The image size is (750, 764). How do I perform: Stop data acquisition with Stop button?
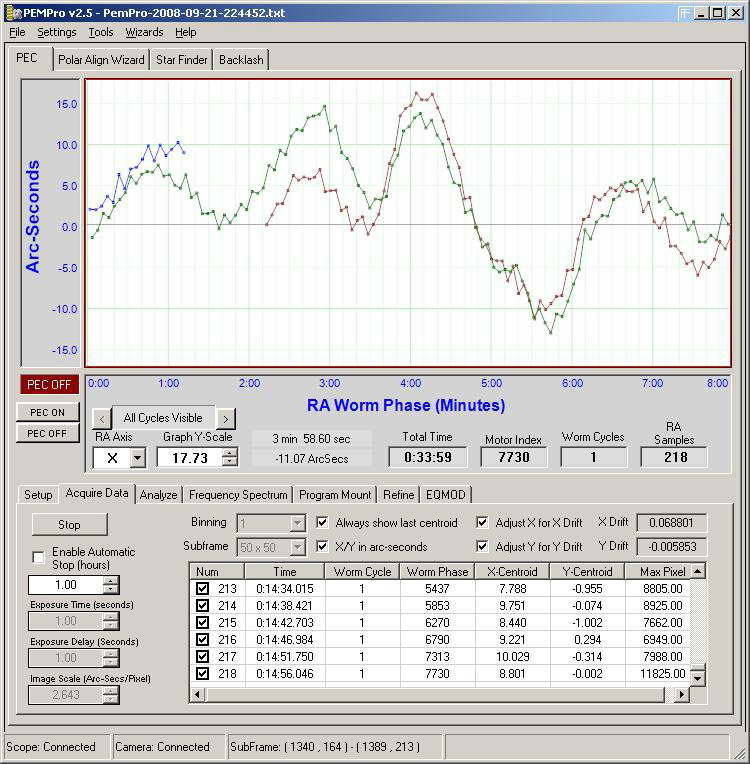tap(69, 525)
